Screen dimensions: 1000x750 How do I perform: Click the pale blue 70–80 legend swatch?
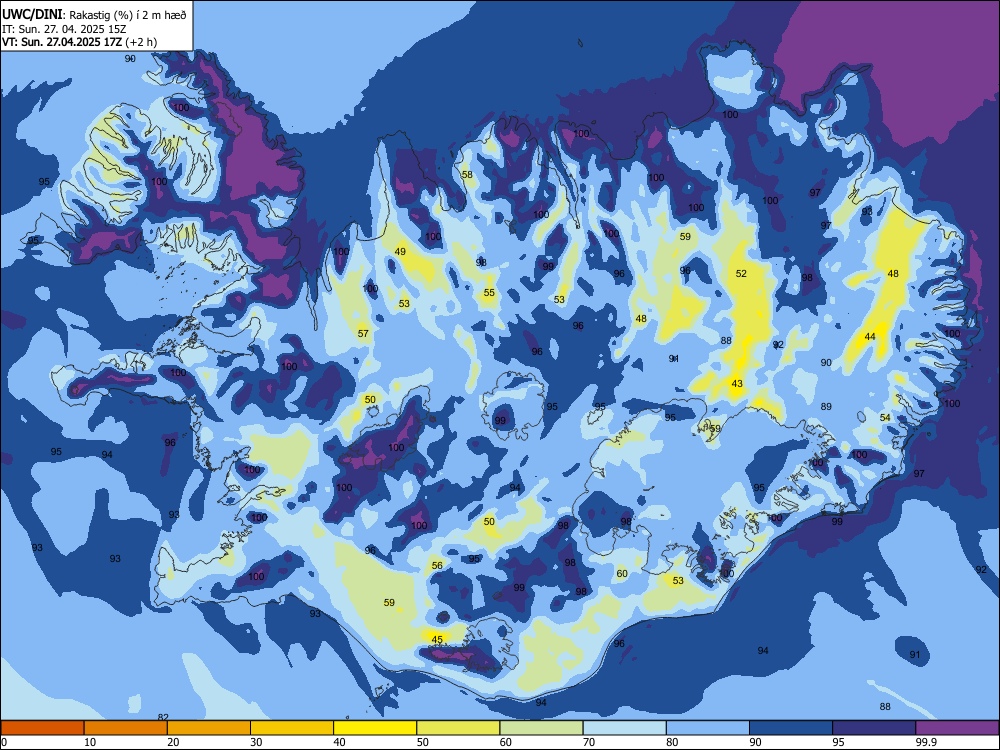click(x=624, y=727)
